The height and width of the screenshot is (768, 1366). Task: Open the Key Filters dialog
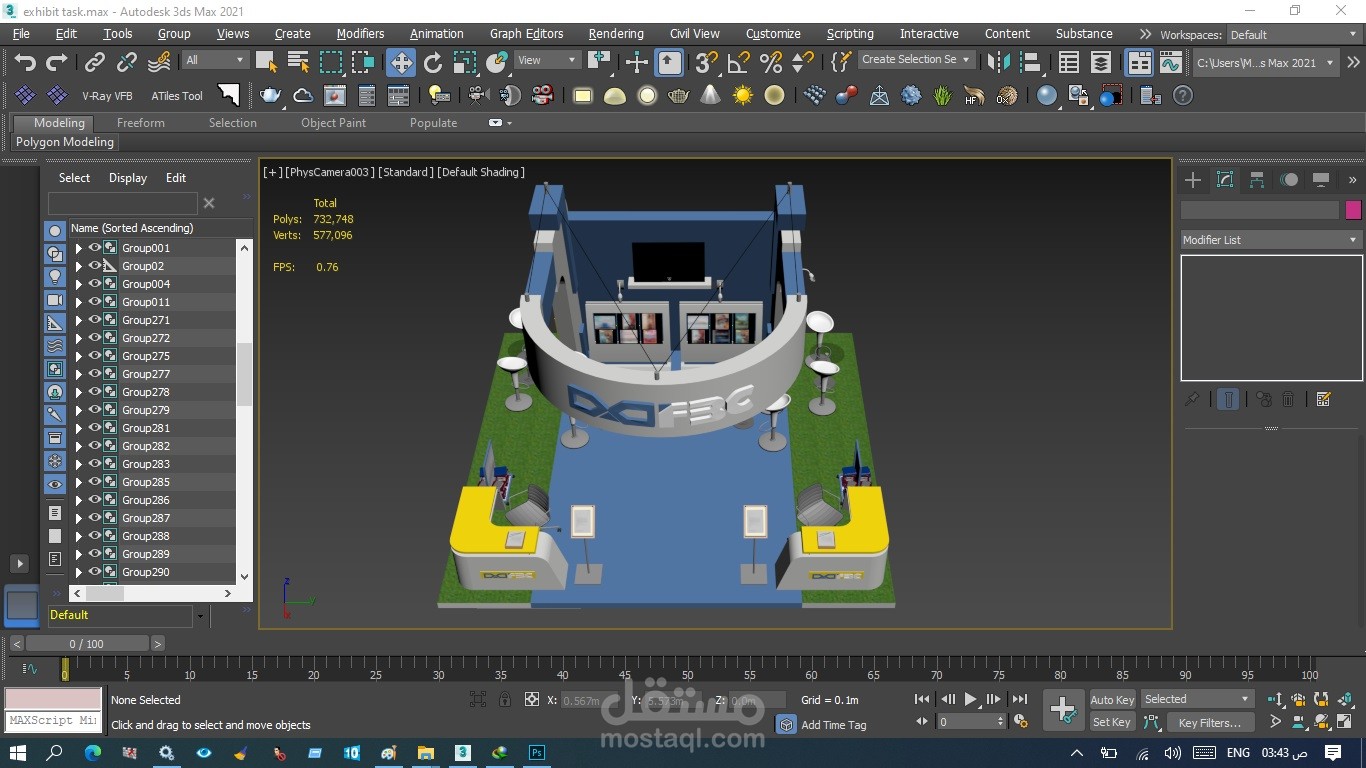tap(1209, 722)
